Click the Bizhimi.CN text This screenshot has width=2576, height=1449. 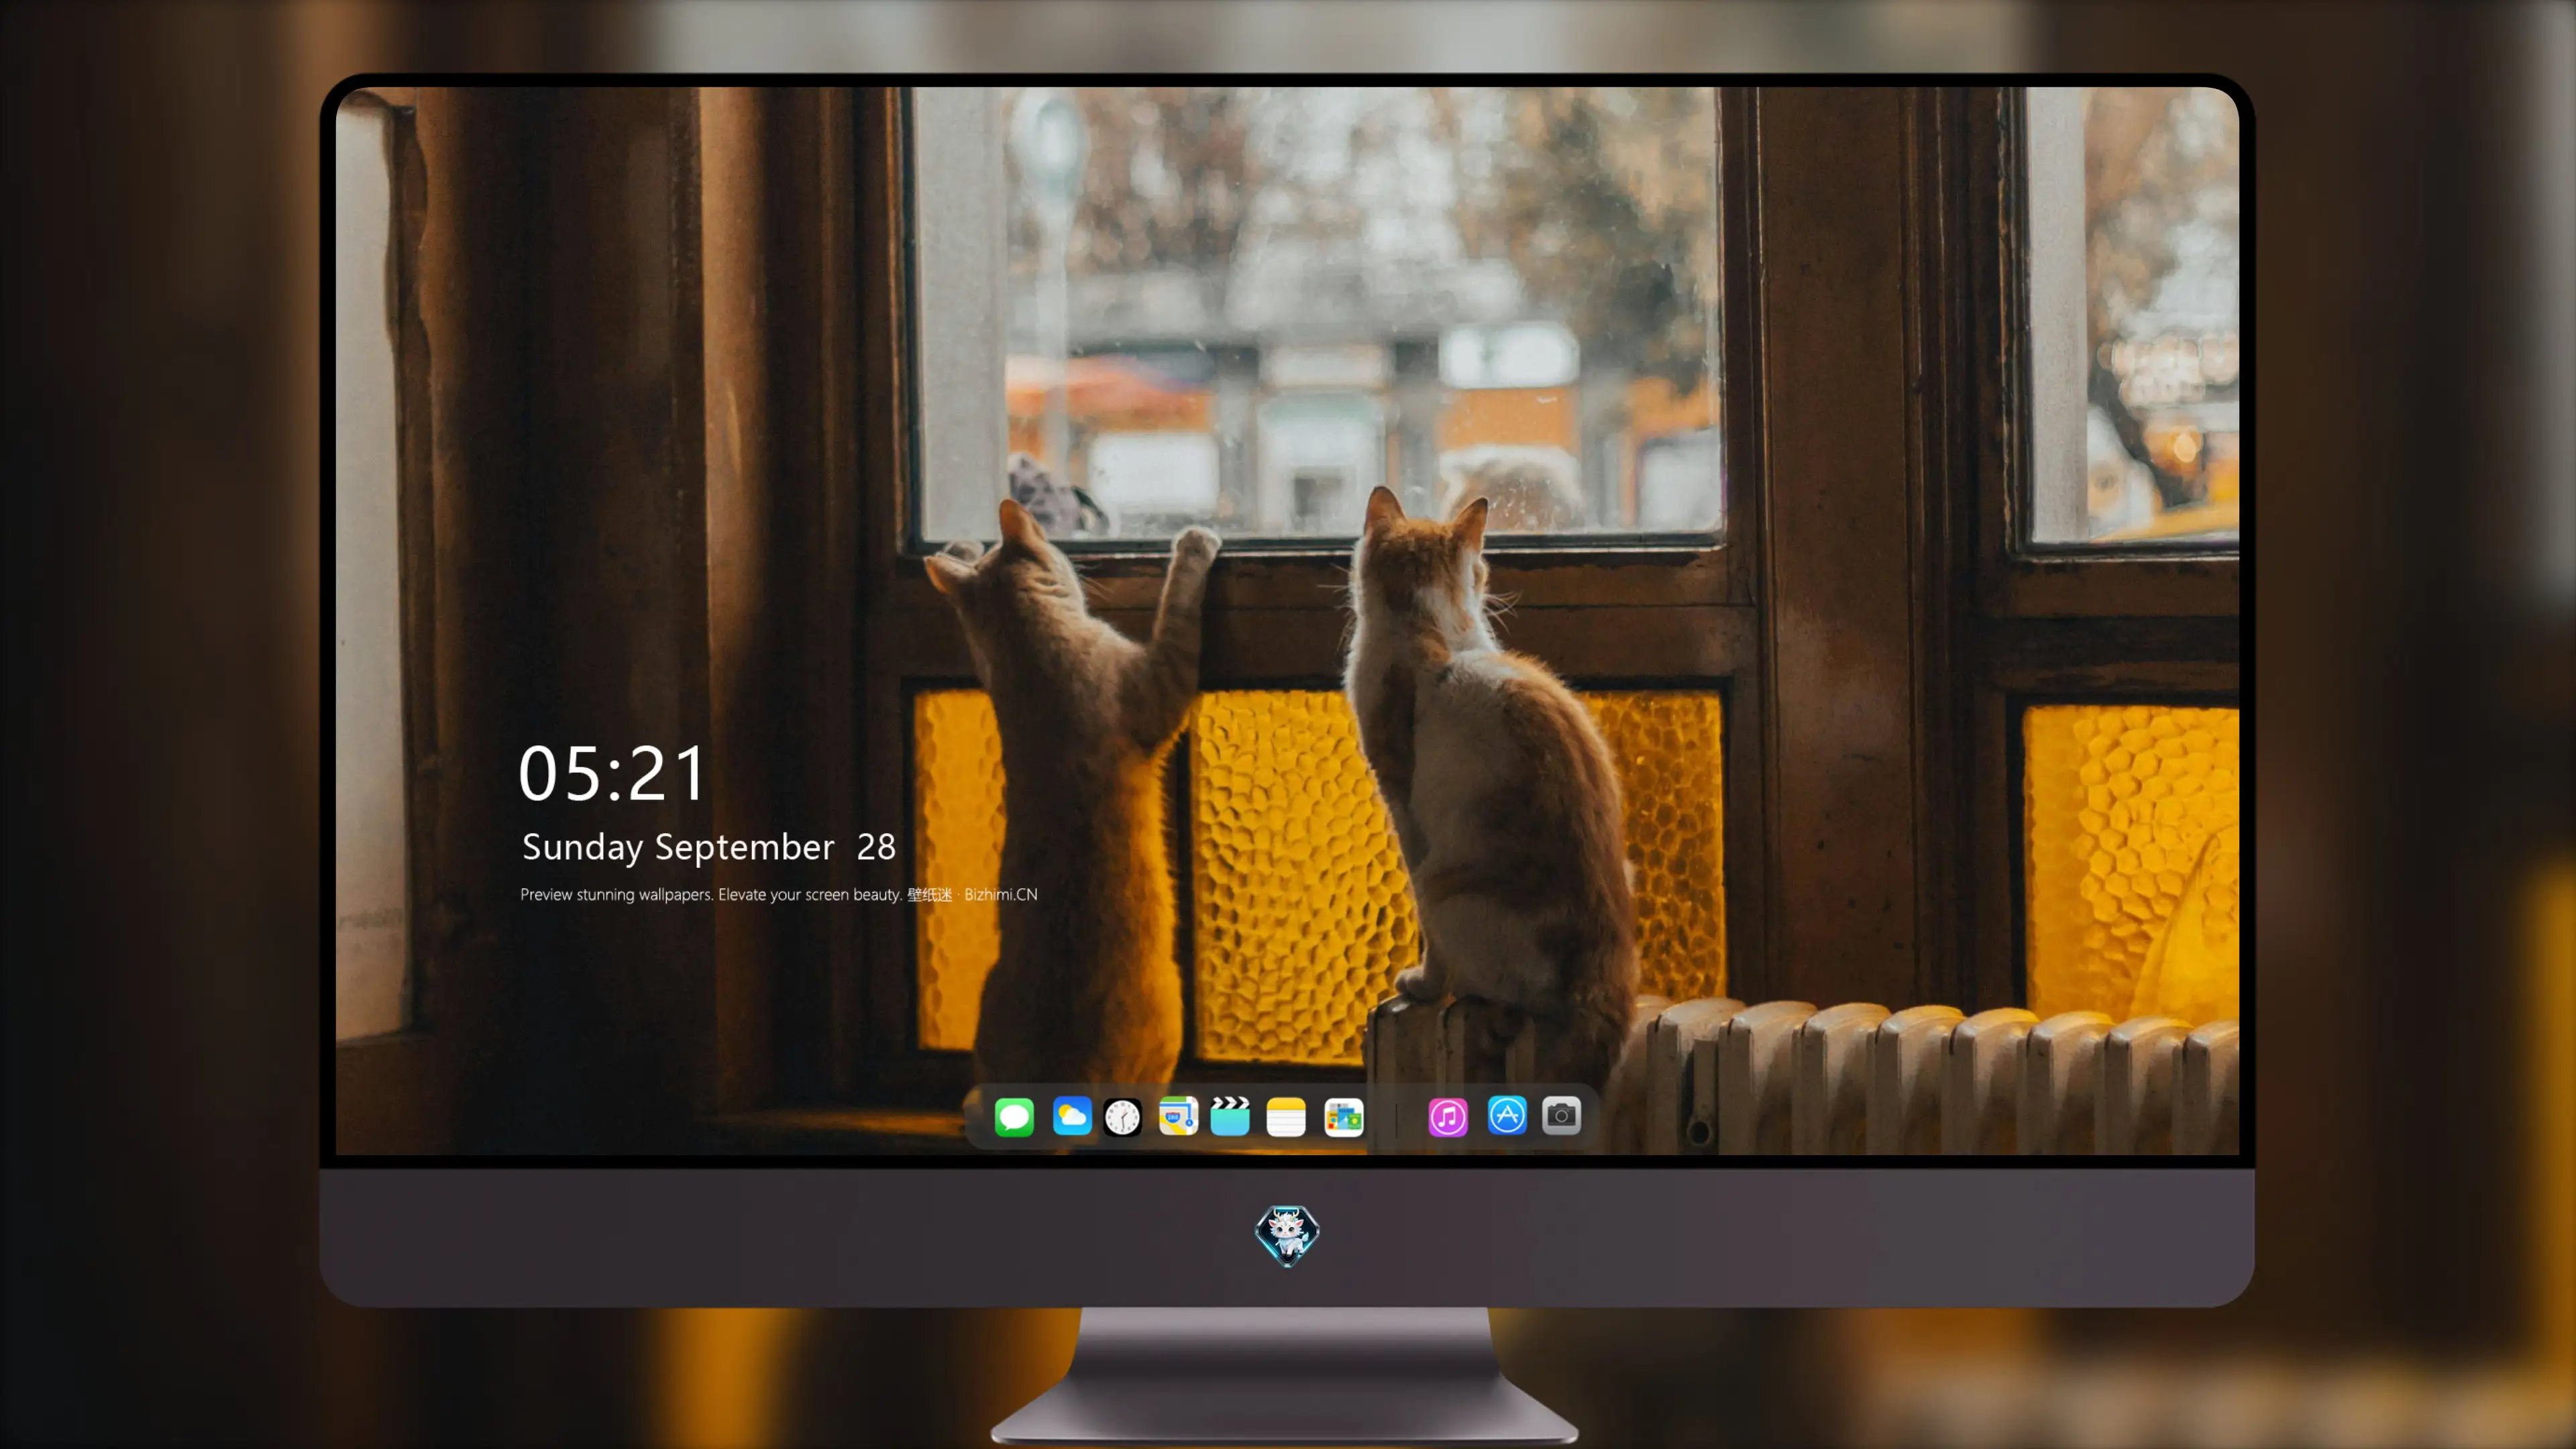pyautogui.click(x=1000, y=894)
